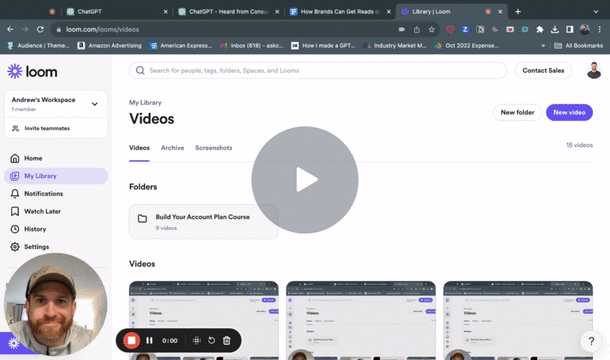Viewport: 610px width, 360px height.
Task: Switch to the first ChatGPT tab
Action: [x=116, y=12]
